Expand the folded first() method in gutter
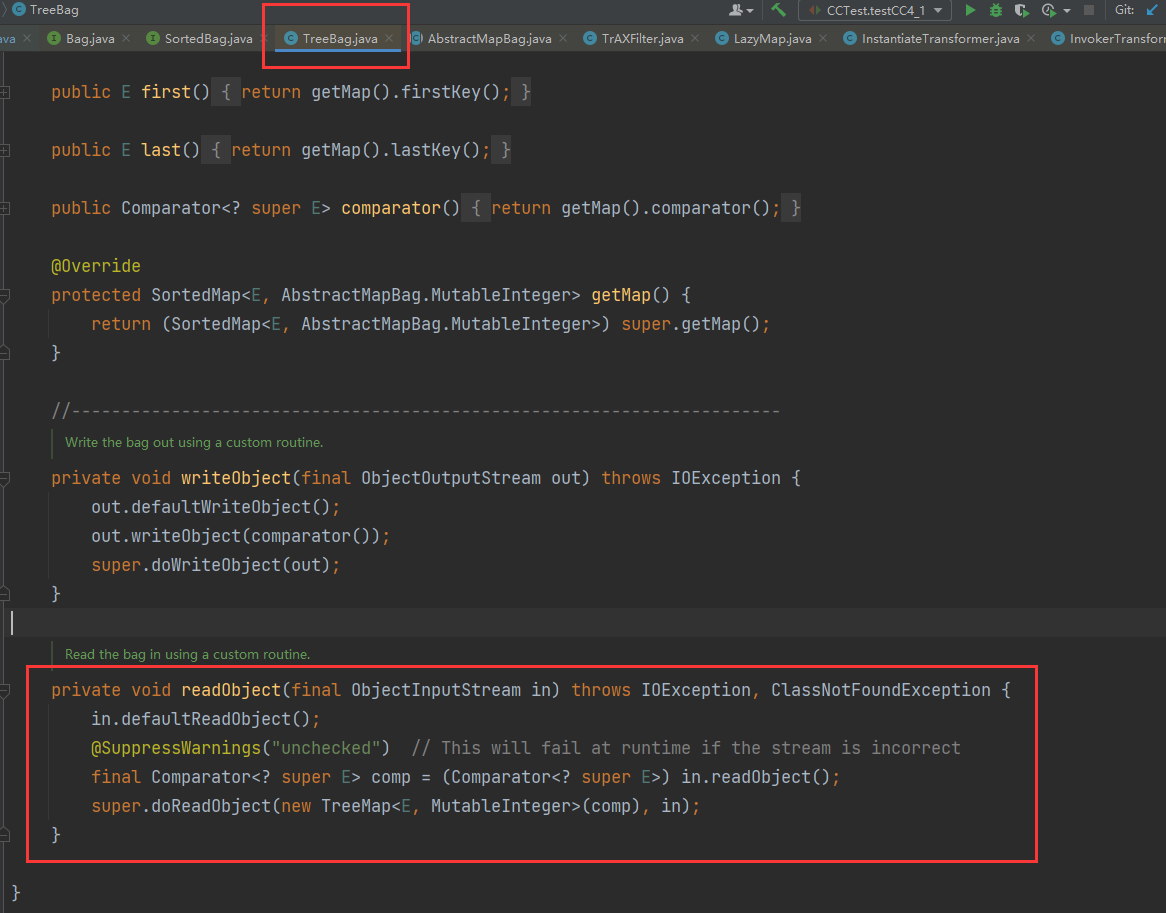This screenshot has width=1166, height=913. pos(4,92)
